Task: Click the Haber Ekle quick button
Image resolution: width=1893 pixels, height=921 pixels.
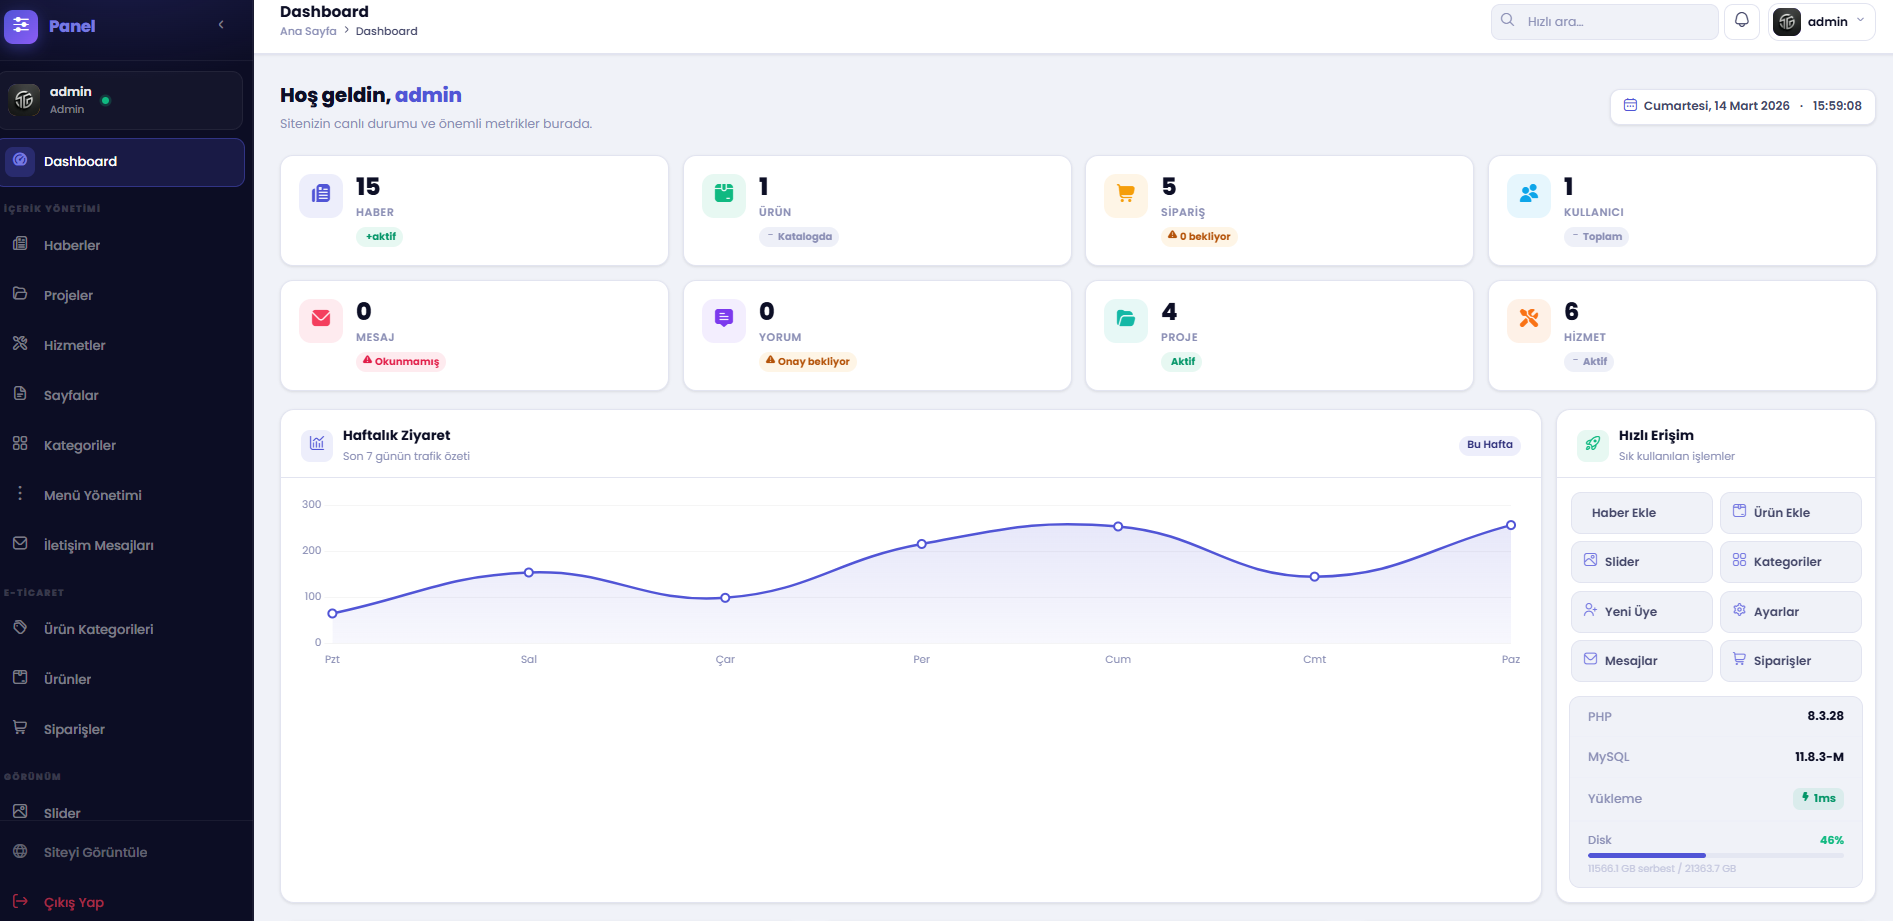Action: (x=1641, y=513)
